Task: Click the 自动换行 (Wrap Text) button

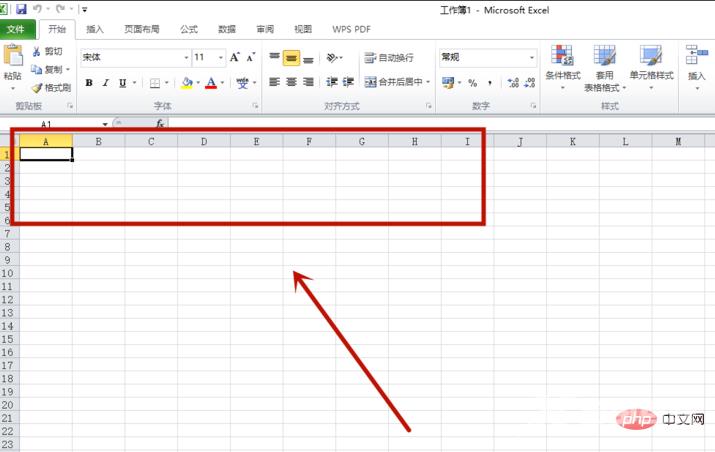Action: pos(388,58)
